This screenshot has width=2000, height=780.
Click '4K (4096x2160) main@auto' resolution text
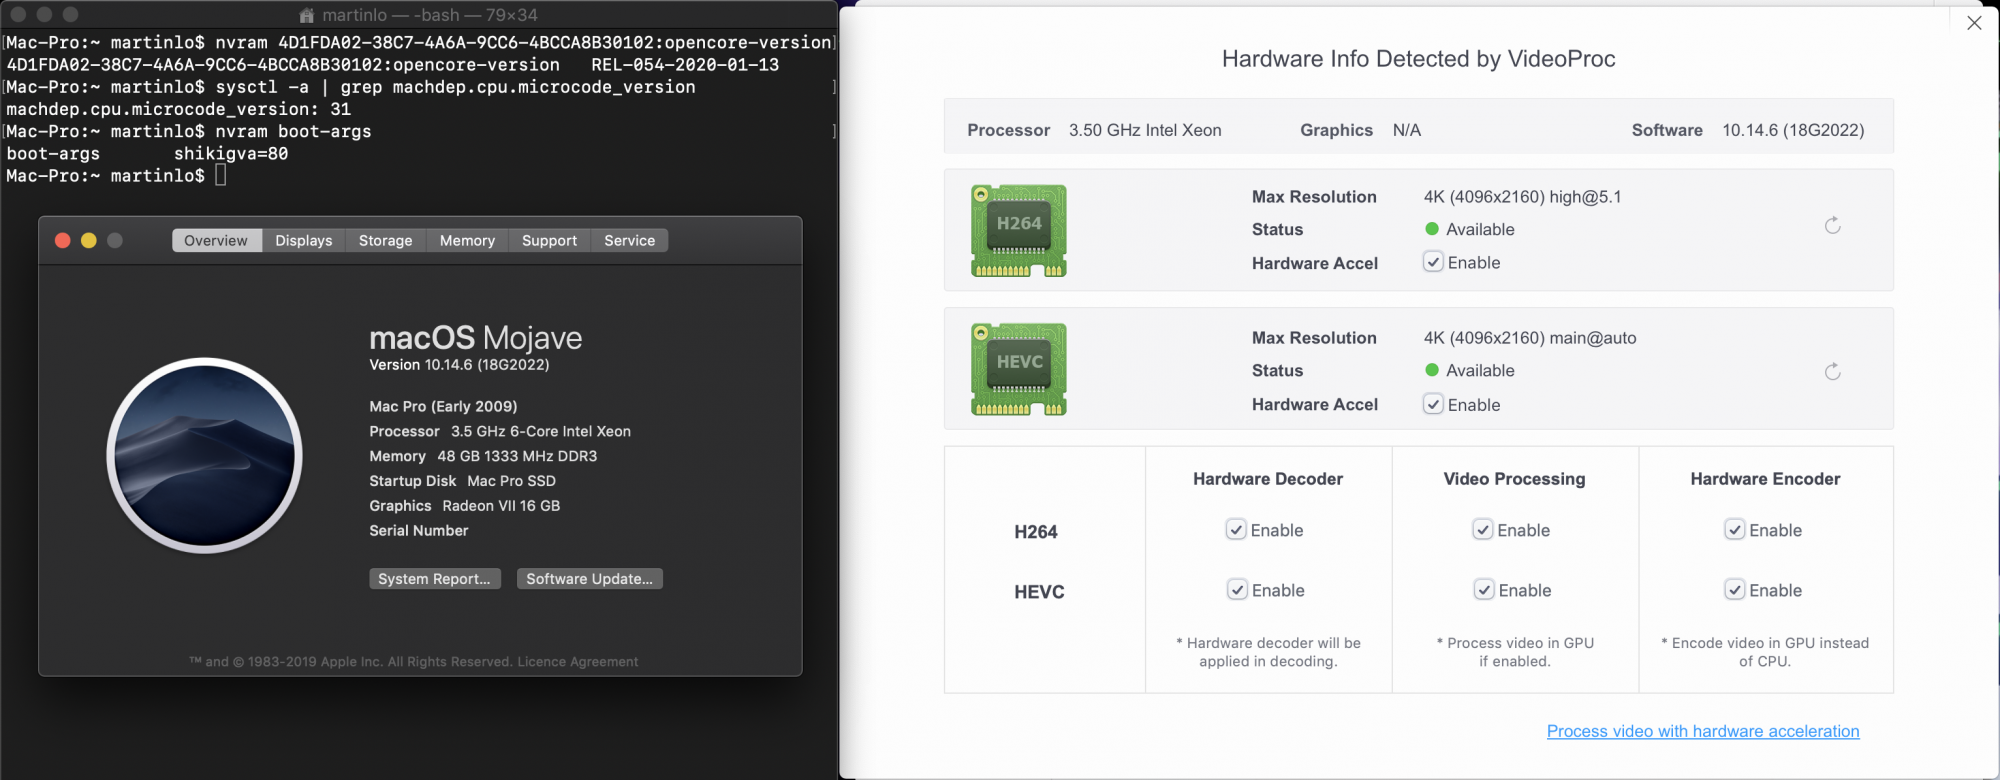pos(1530,338)
